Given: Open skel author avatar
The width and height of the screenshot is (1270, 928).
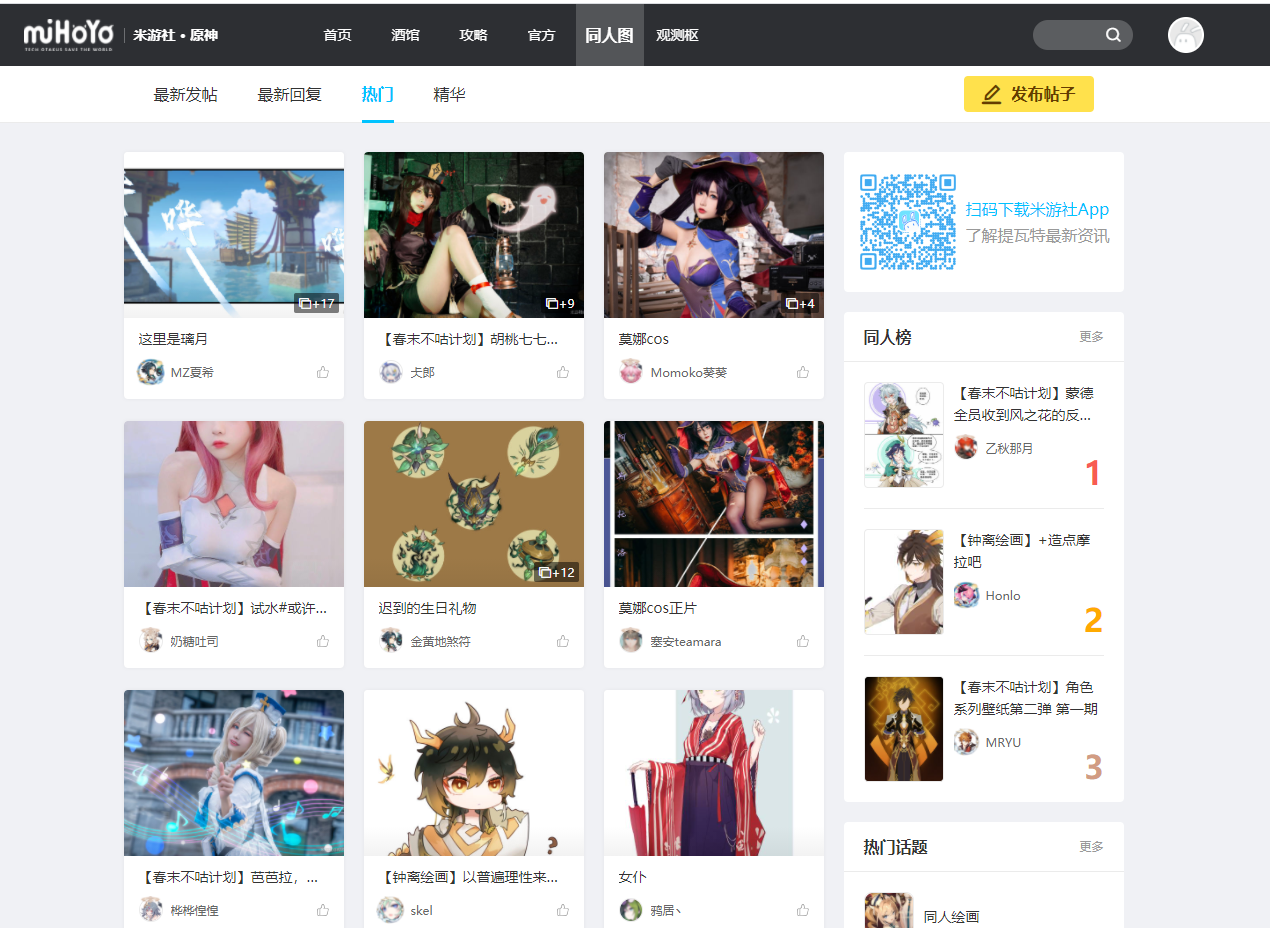Looking at the screenshot, I should point(390,910).
